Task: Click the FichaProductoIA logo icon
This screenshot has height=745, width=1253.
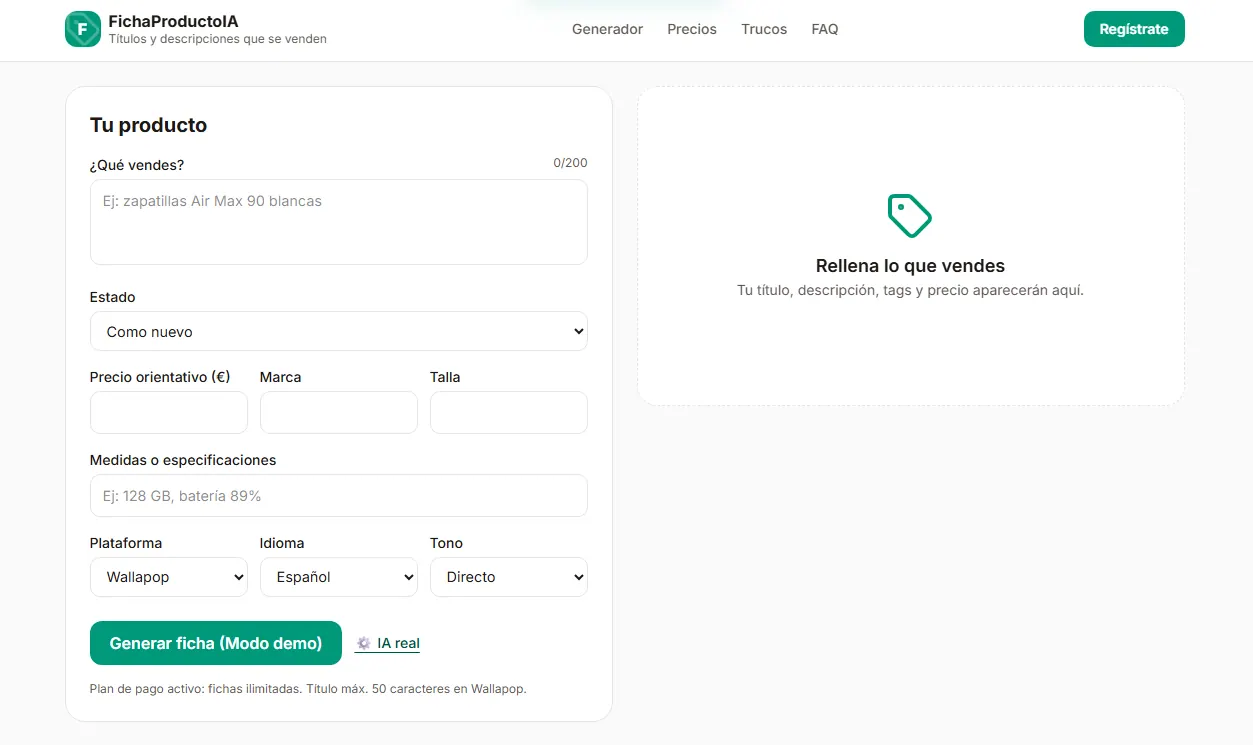Action: pos(83,29)
